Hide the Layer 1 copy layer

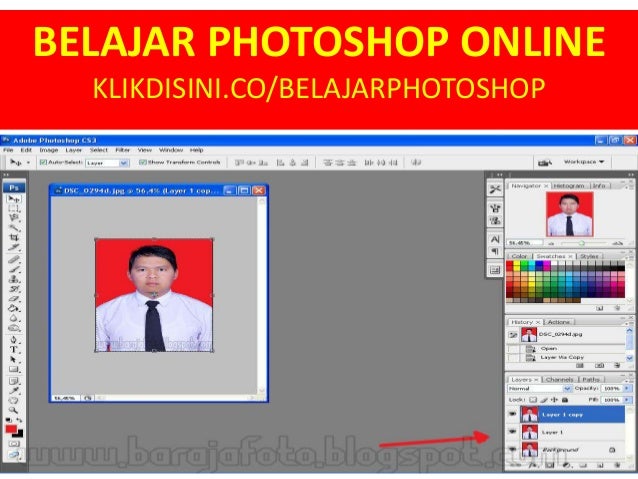click(x=513, y=414)
